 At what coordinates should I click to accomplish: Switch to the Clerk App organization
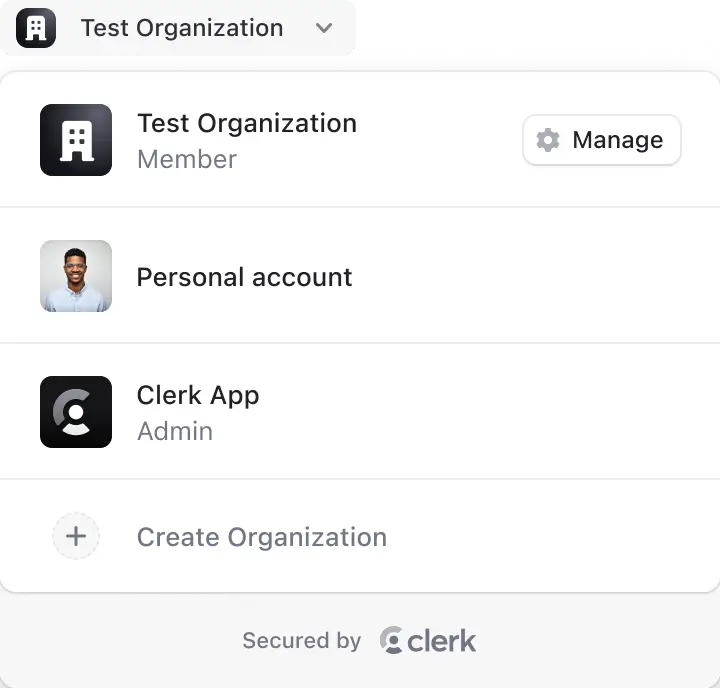click(198, 396)
